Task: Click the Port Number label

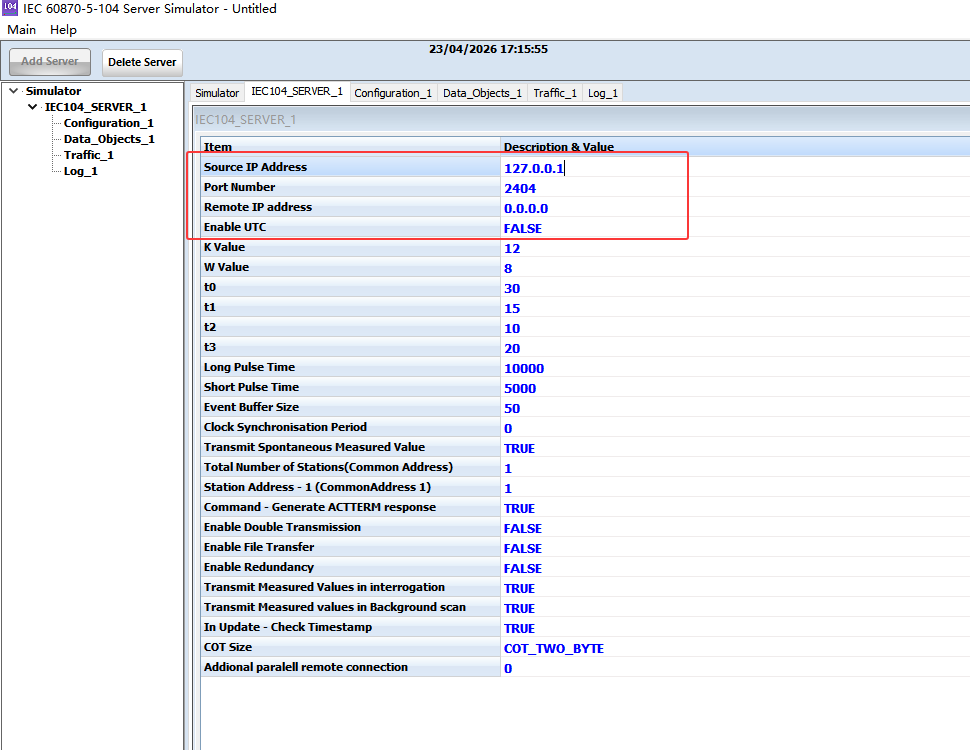Action: tap(239, 187)
